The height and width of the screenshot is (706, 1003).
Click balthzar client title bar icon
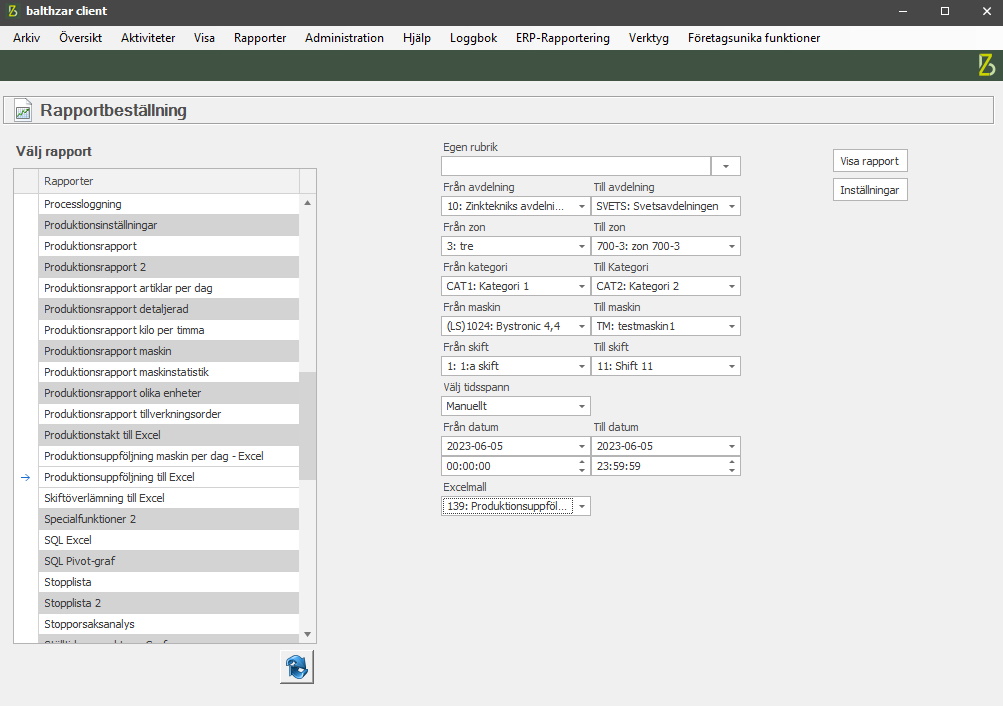tap(12, 11)
